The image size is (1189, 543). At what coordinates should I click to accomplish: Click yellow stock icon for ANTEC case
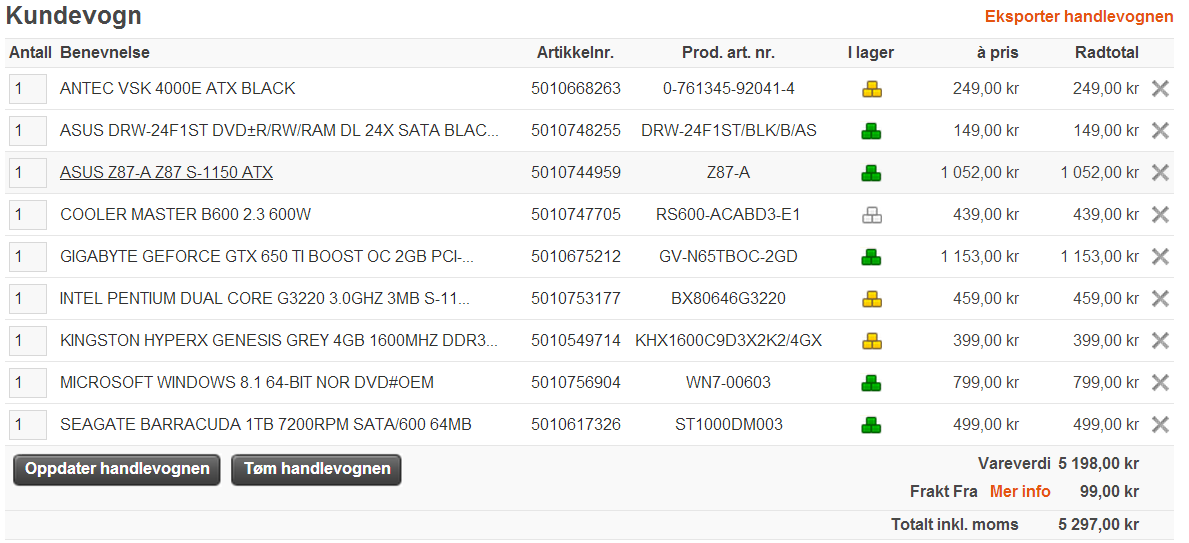coord(871,89)
